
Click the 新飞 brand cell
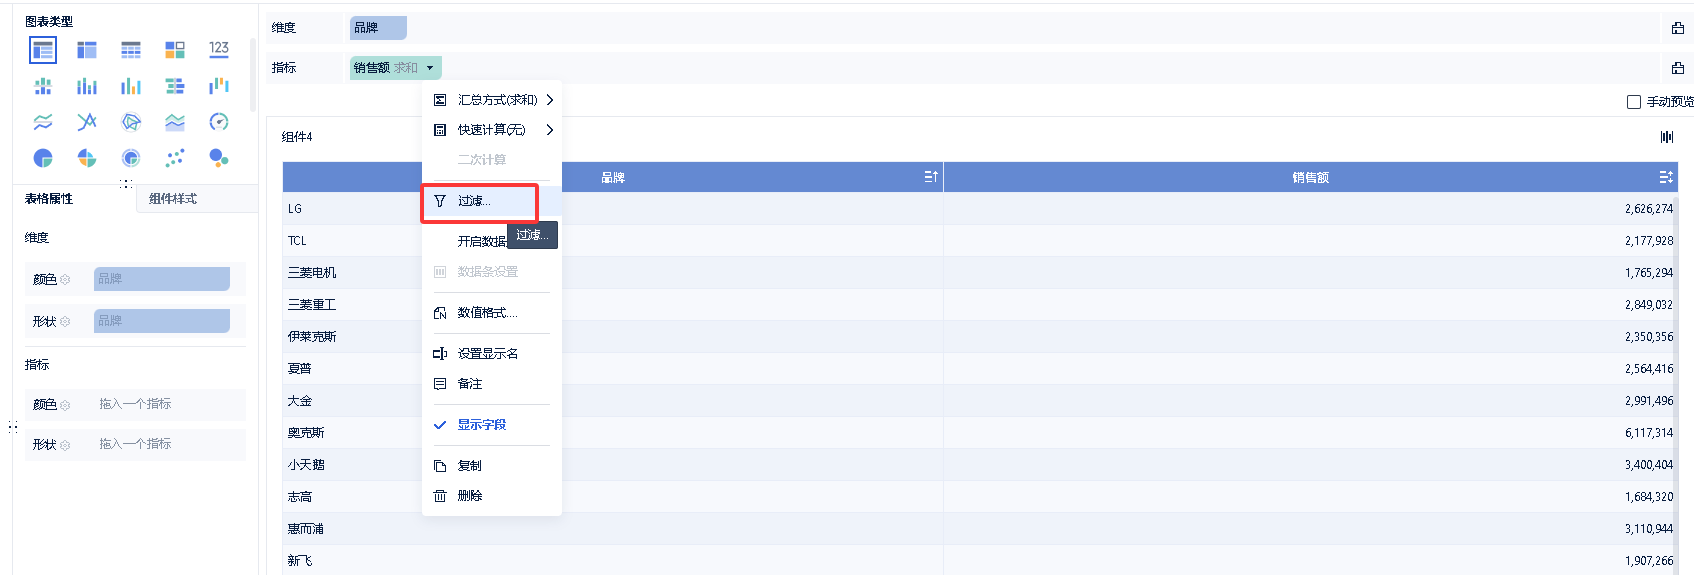point(300,561)
